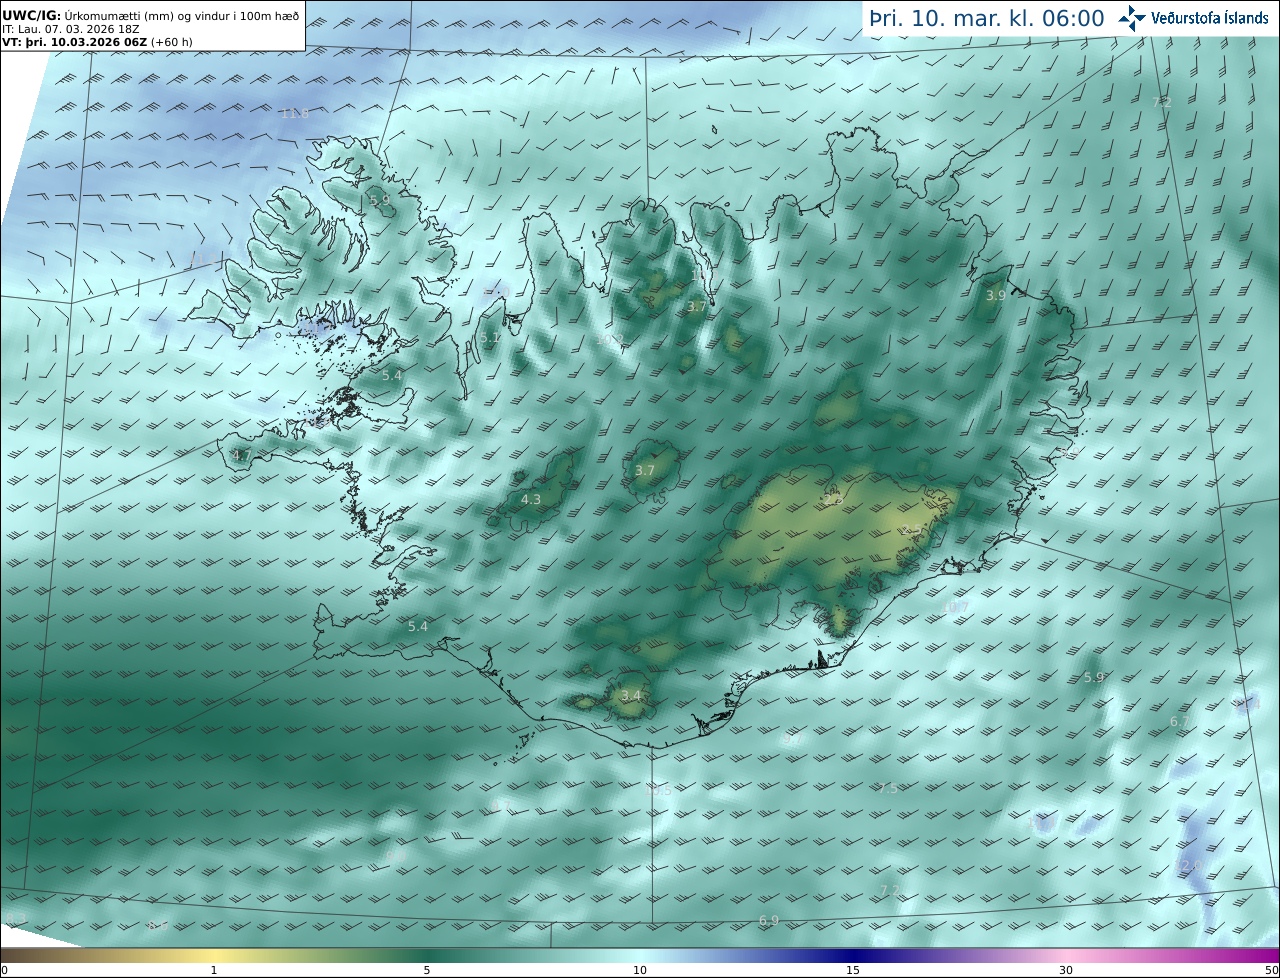The height and width of the screenshot is (978, 1280).
Task: Click the 11.8 value label on the map
Action: 294,113
